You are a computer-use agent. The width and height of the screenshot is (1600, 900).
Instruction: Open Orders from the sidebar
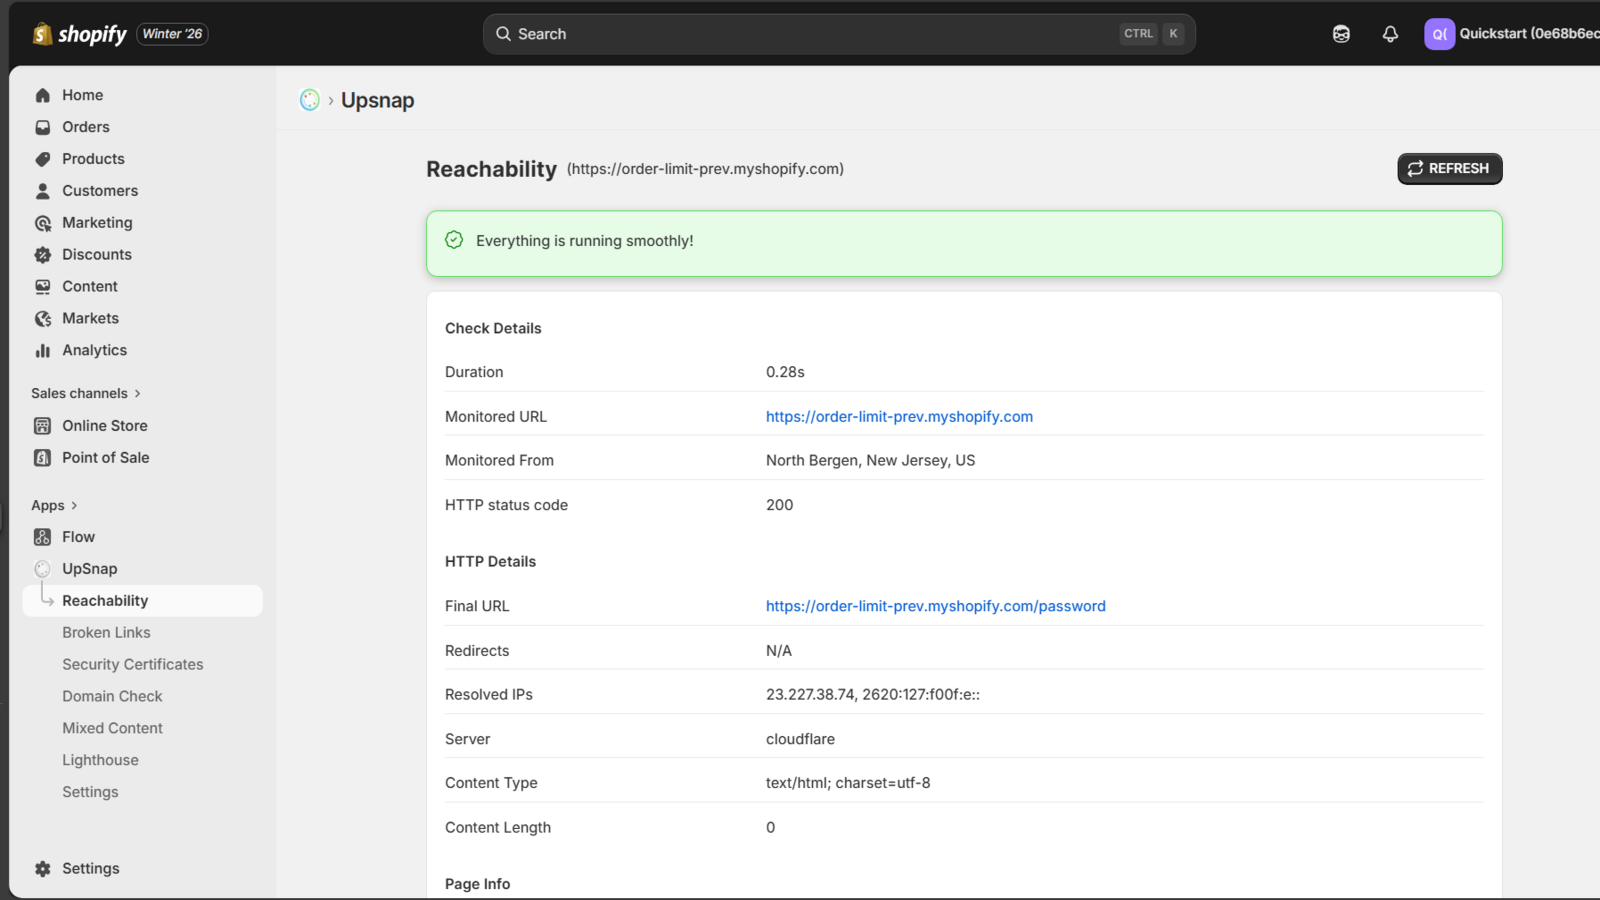tap(86, 127)
